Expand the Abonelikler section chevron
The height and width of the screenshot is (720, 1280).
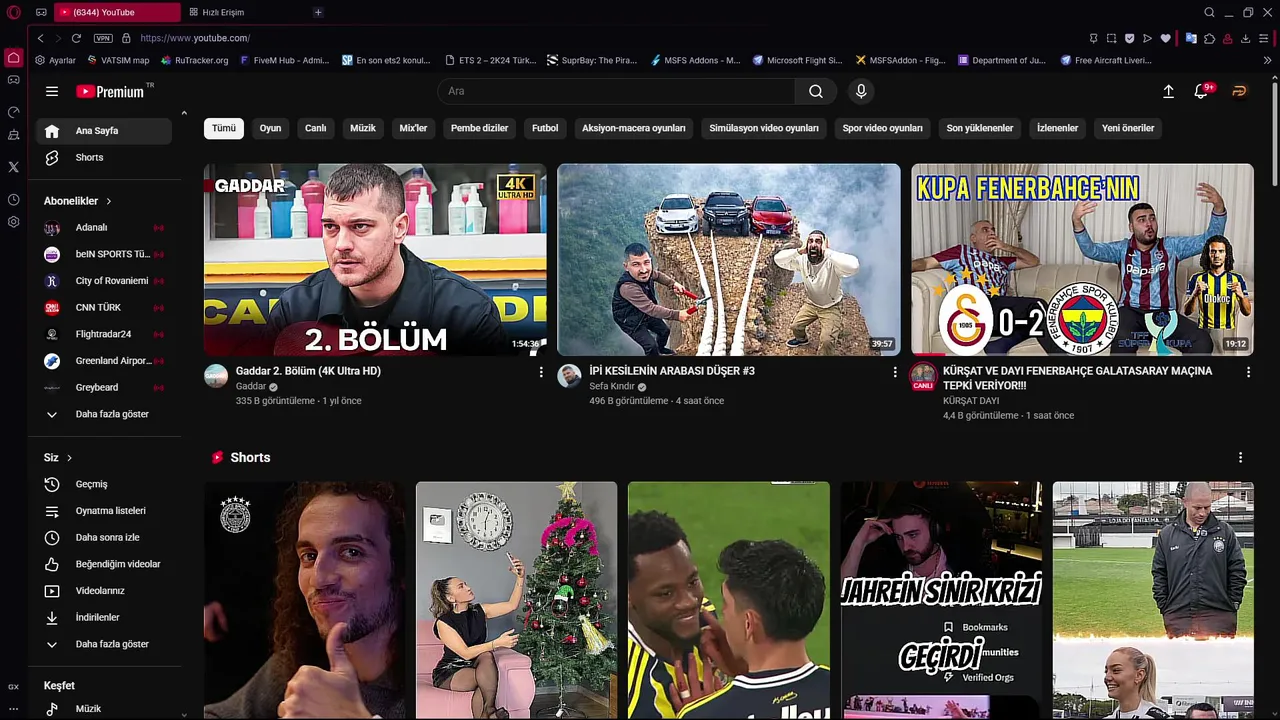108,201
